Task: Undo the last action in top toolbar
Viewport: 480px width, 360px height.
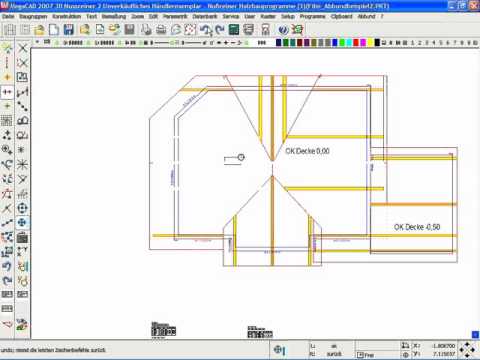Action: click(205, 30)
